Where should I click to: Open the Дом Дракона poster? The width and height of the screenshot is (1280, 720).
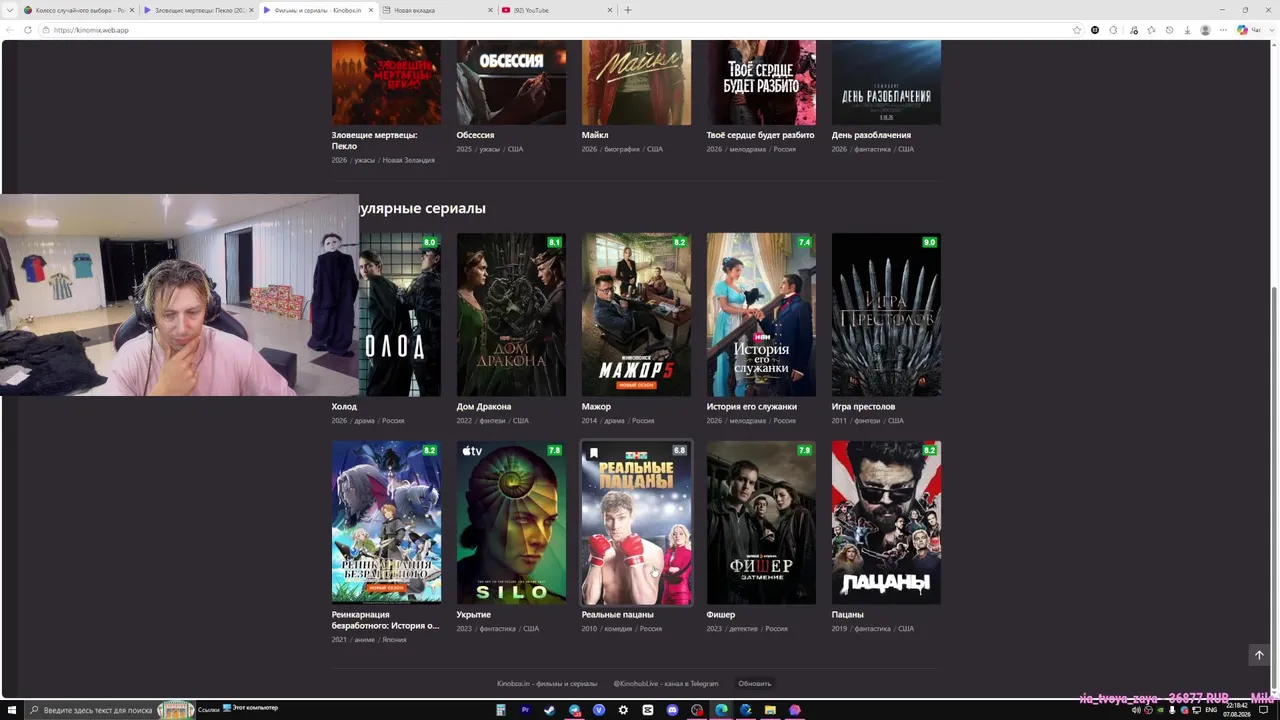(x=511, y=315)
